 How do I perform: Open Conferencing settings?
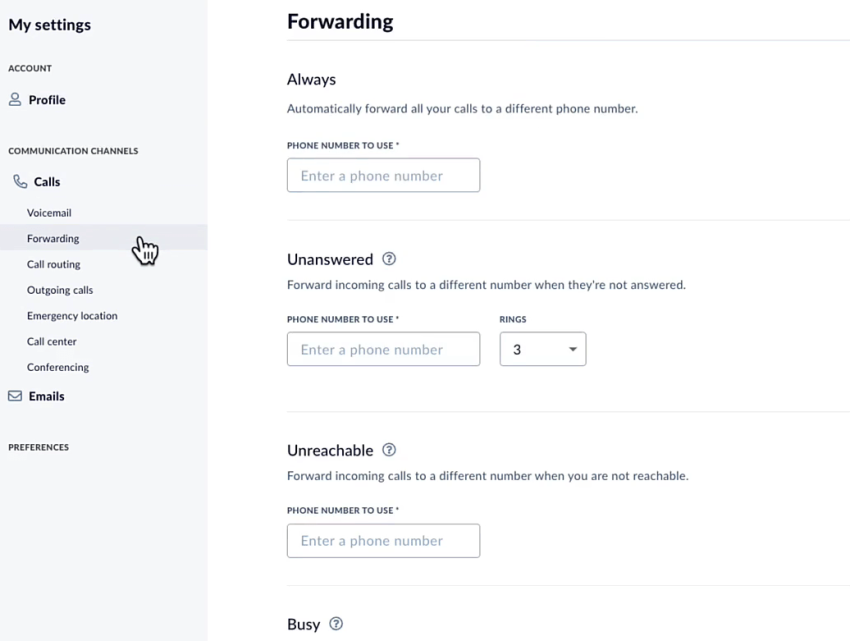tap(57, 367)
